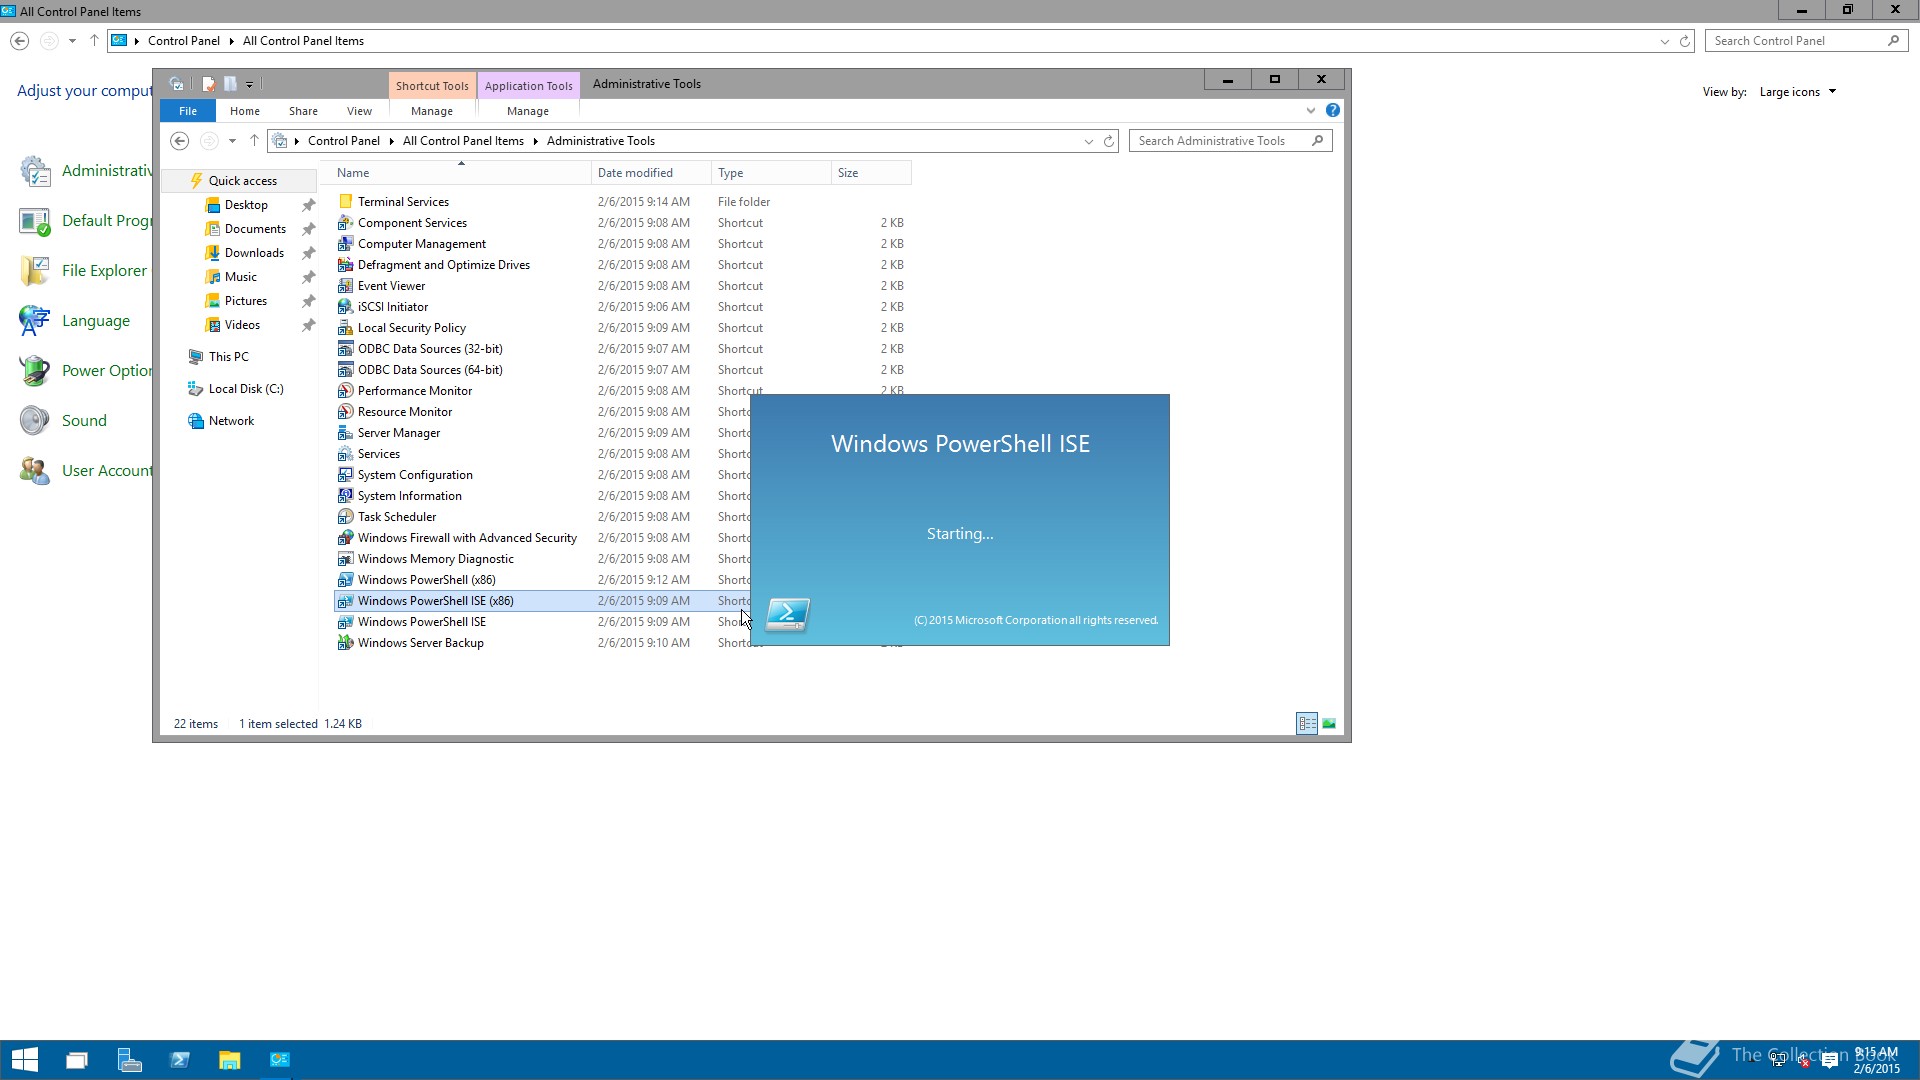Open Power Options link in Control Panel
The height and width of the screenshot is (1080, 1920).
107,371
